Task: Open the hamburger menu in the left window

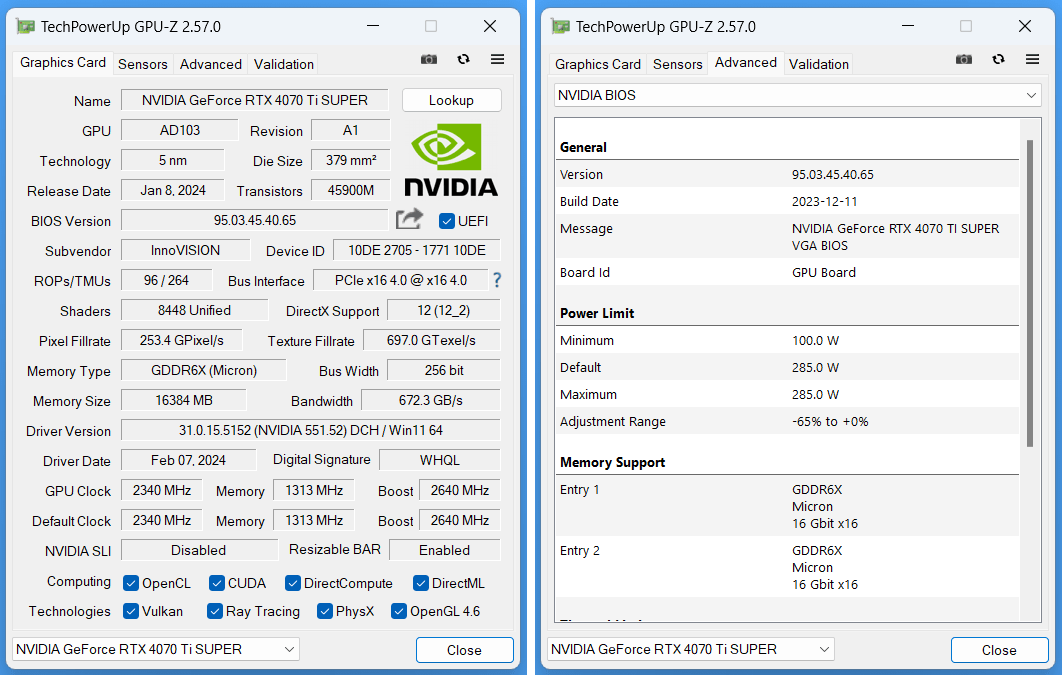Action: click(x=497, y=60)
